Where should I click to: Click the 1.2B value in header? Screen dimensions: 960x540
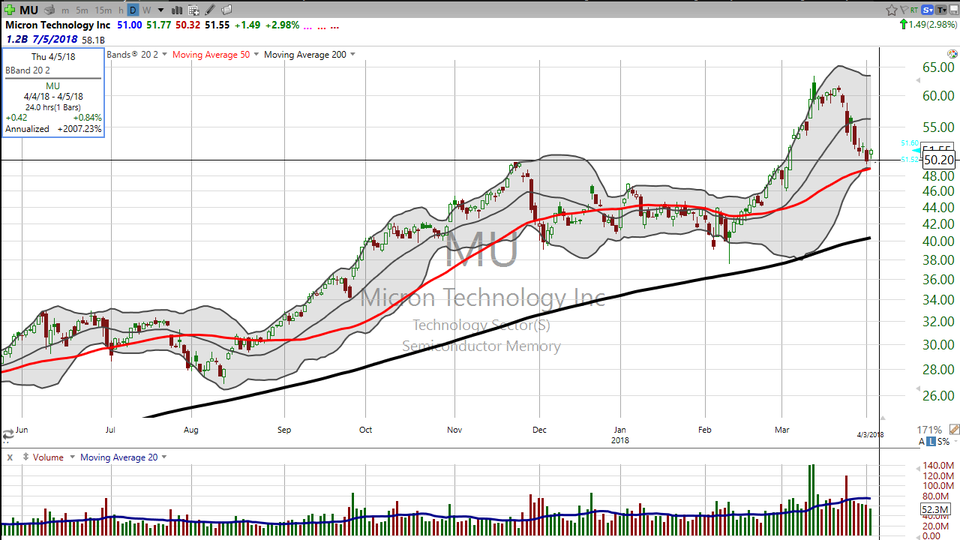point(17,39)
